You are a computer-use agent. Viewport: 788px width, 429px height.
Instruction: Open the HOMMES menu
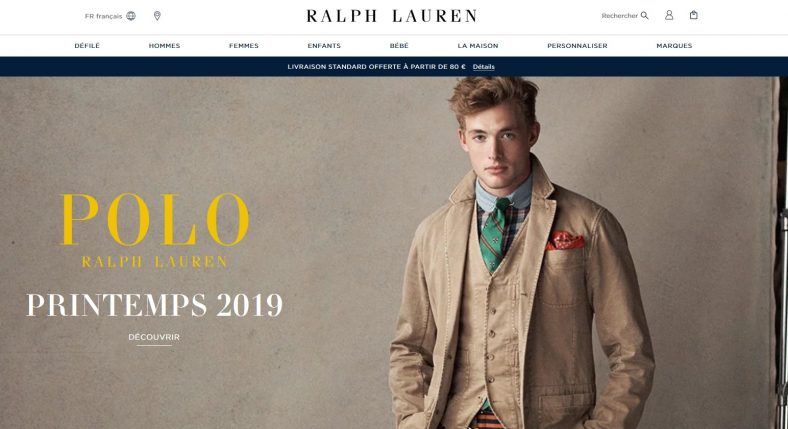pyautogui.click(x=164, y=46)
